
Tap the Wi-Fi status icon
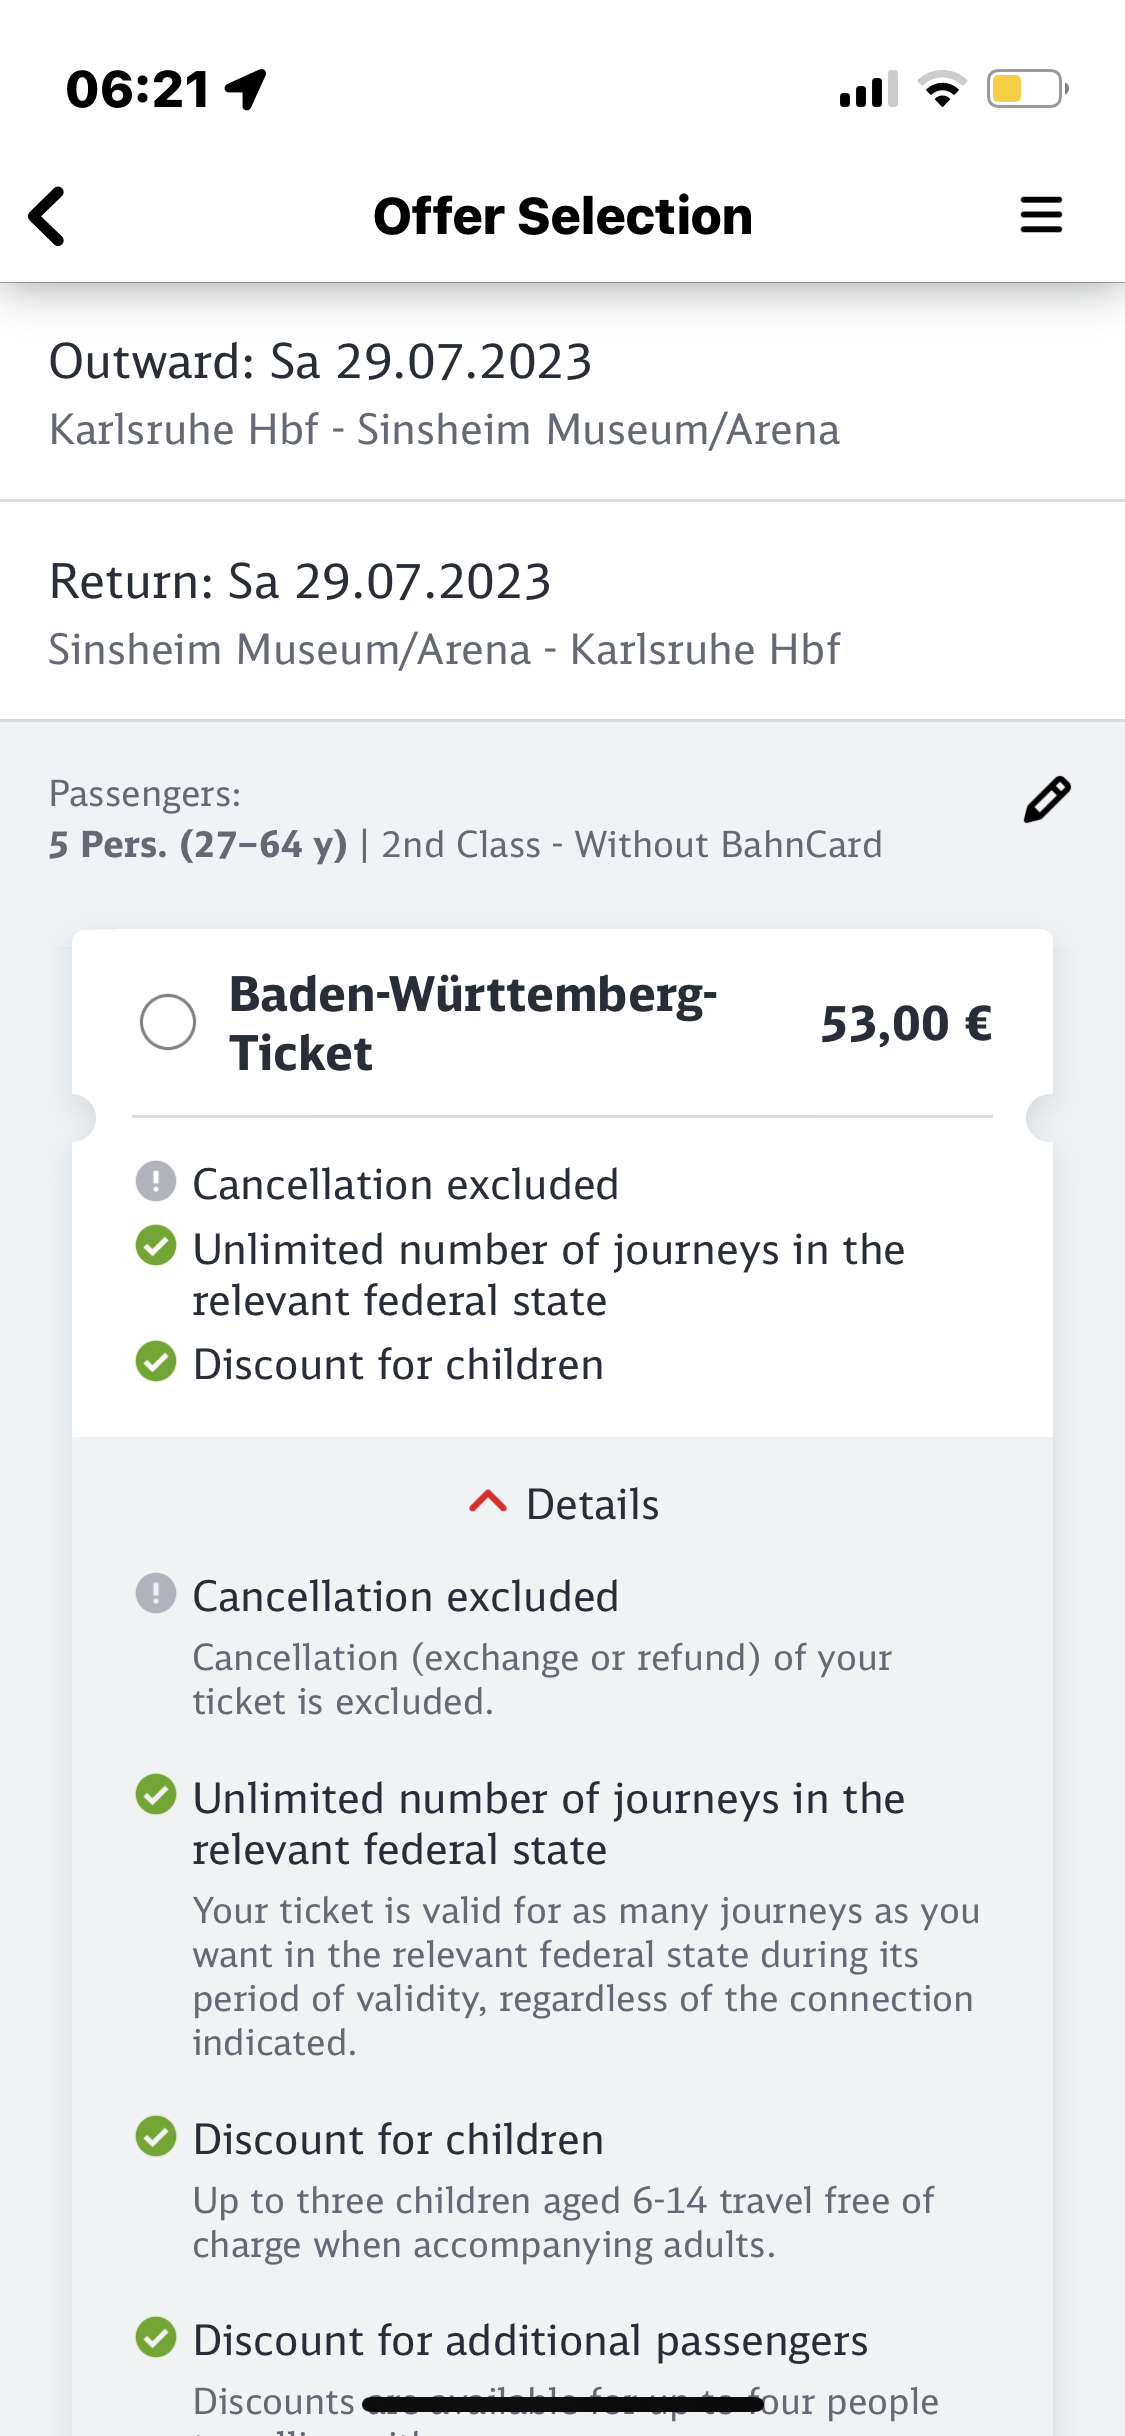(942, 89)
